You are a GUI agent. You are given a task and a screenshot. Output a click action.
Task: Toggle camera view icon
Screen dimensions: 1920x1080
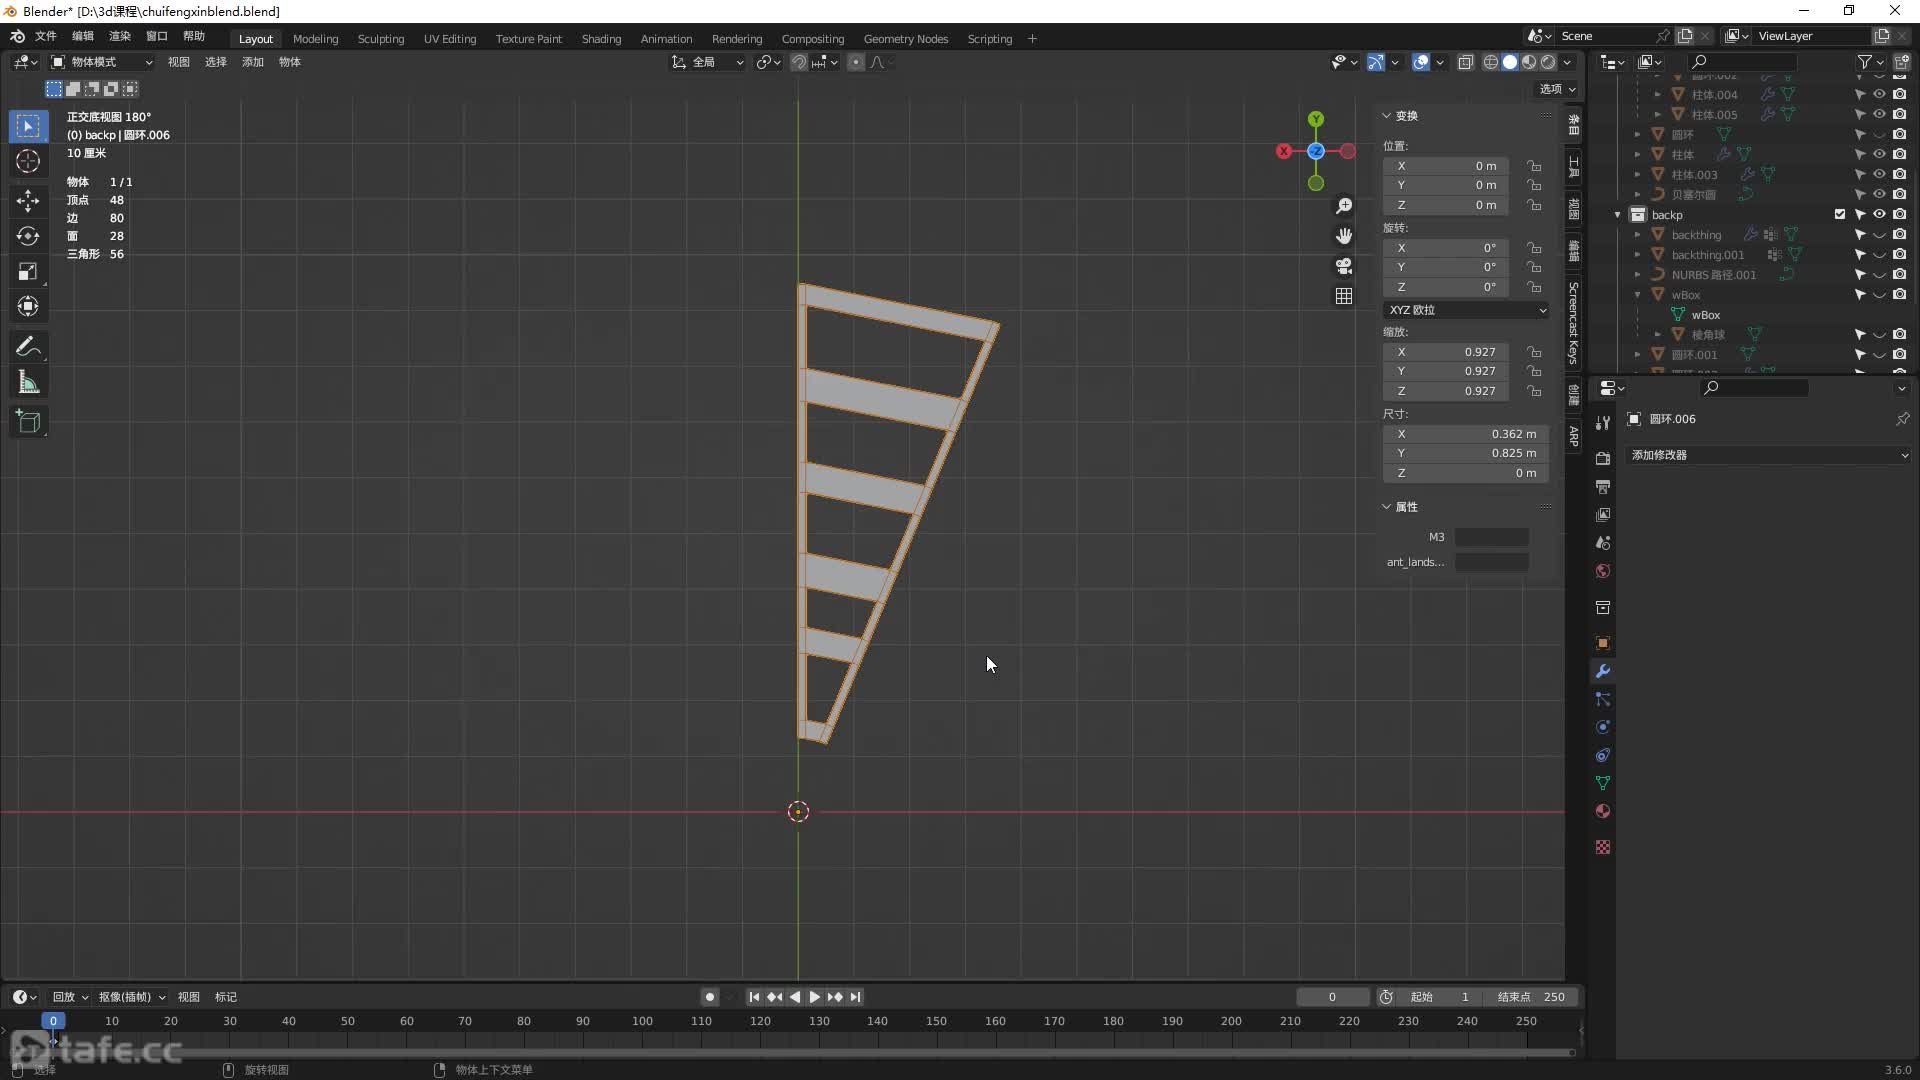[1344, 266]
